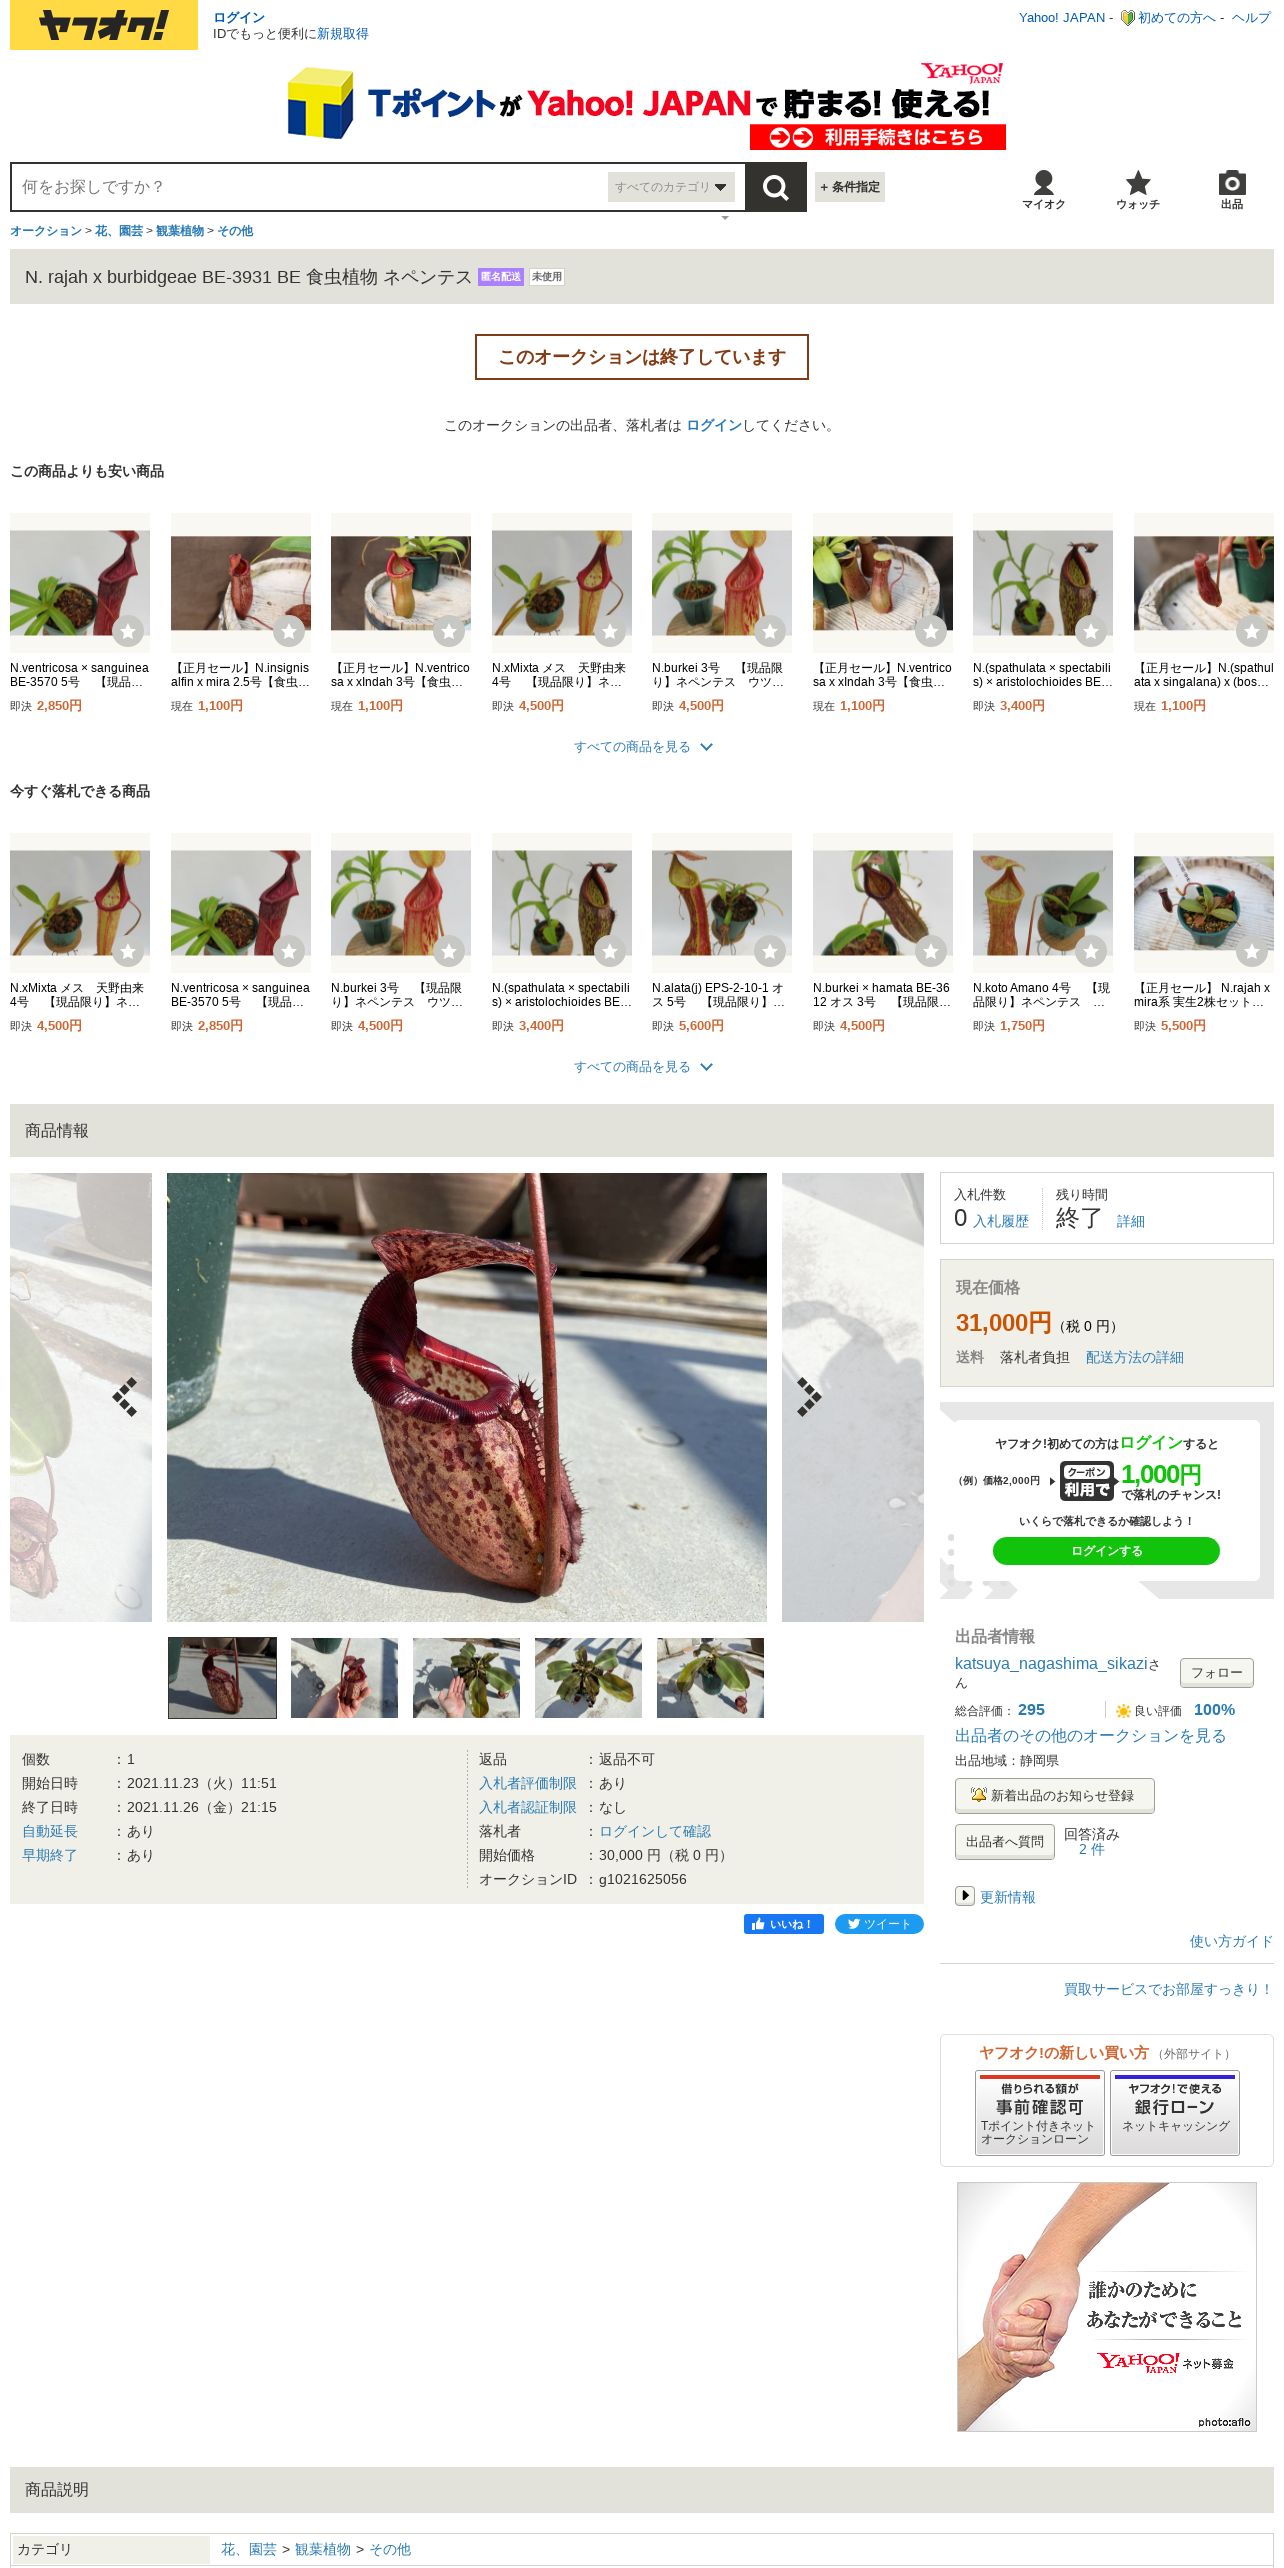The width and height of the screenshot is (1284, 2568).
Task: Toggle watch star on N.koto Amano 4号
Action: tap(1091, 951)
